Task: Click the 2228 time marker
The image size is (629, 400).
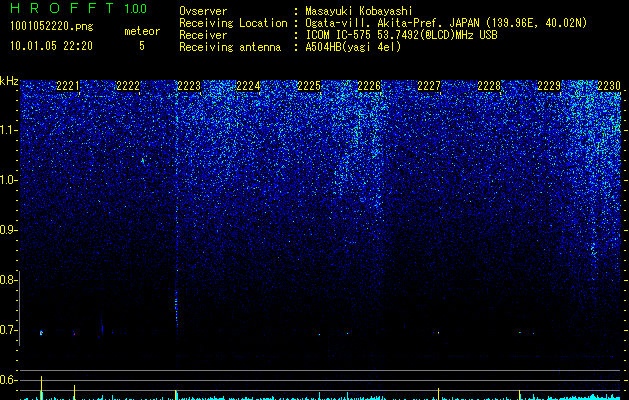Action: tap(489, 86)
